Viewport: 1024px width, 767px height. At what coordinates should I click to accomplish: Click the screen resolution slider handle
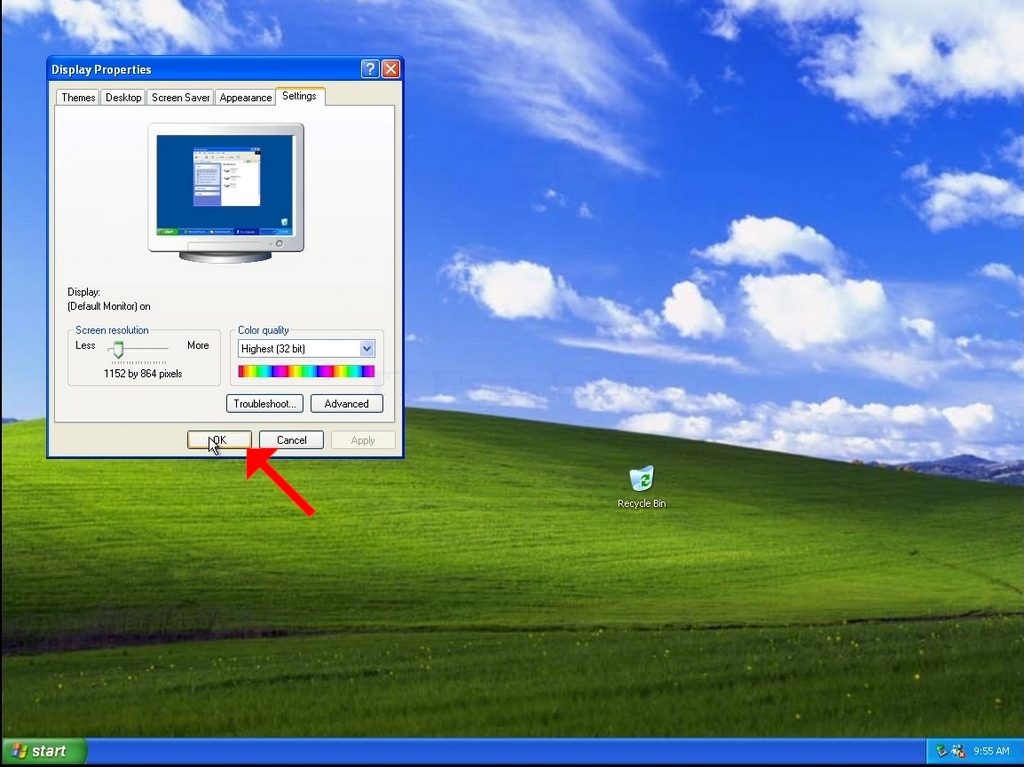(118, 350)
